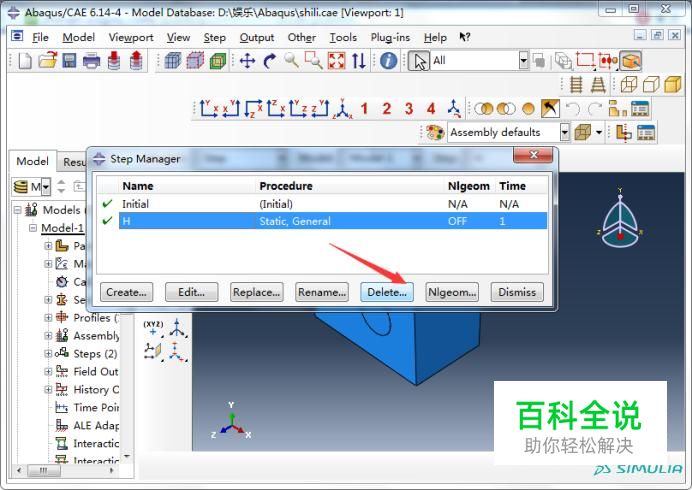The image size is (692, 490).
Task: Click the Cycle Views arrows icon
Action: pos(358,60)
